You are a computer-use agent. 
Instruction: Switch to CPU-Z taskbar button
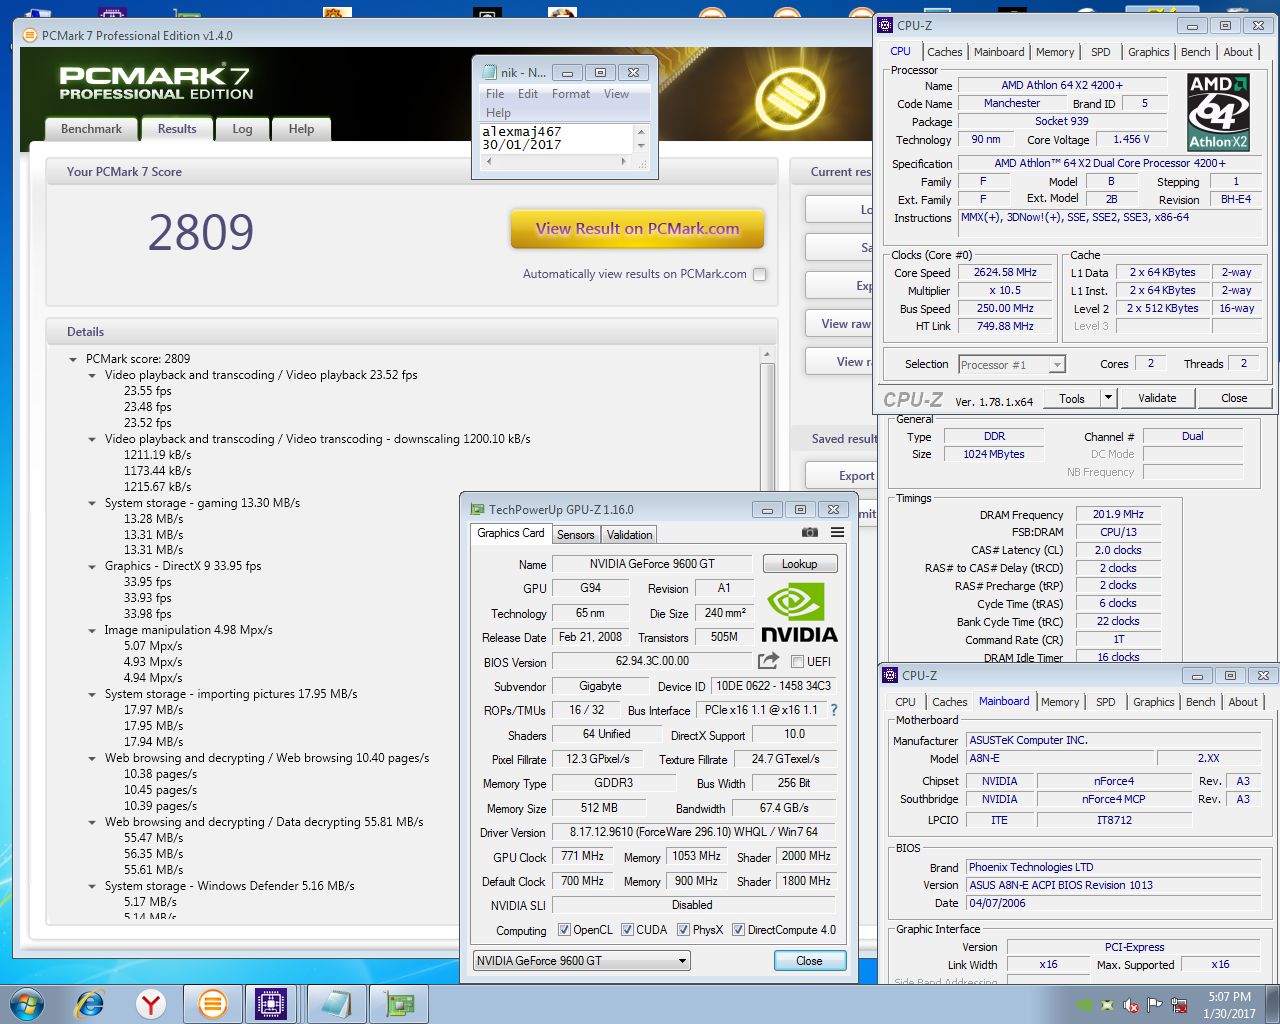tap(272, 1003)
